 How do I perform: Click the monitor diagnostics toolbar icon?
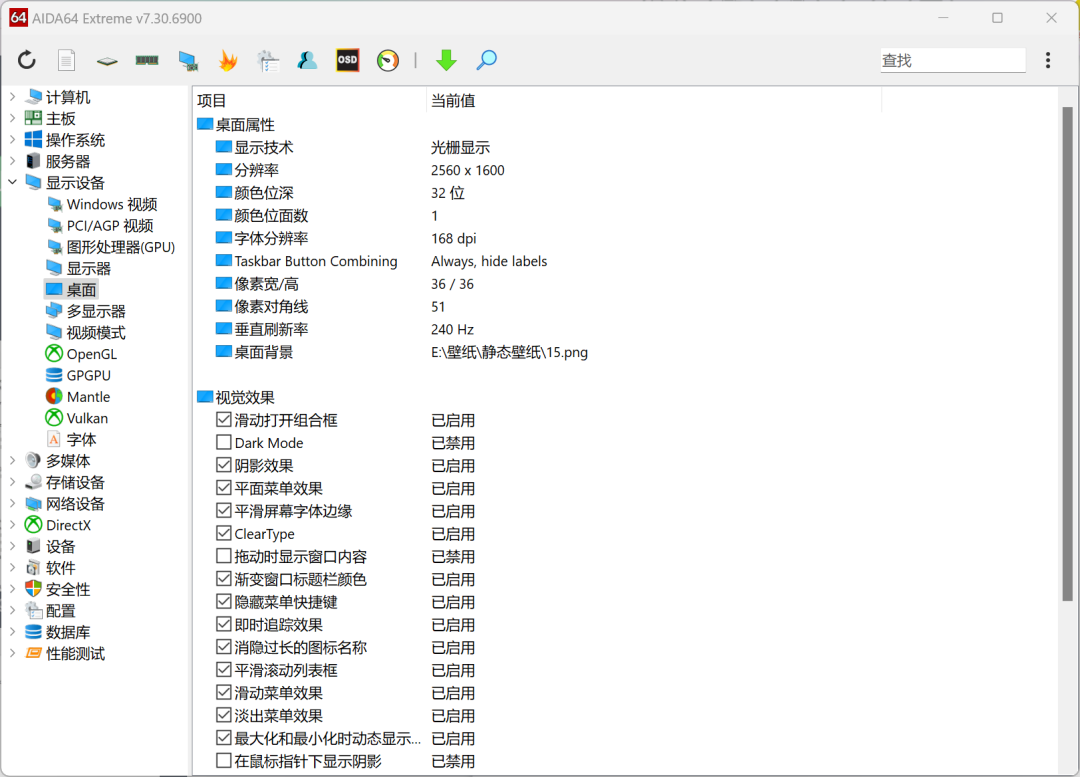[188, 61]
